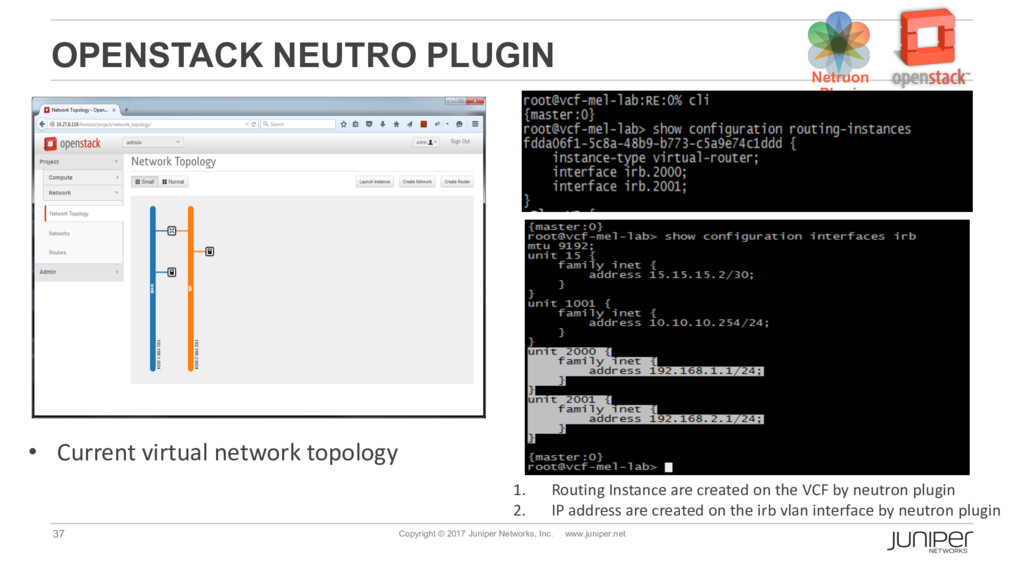Screen dimensions: 1024x576
Task: Click the paper-plane send icon in toolbar
Action: point(409,124)
